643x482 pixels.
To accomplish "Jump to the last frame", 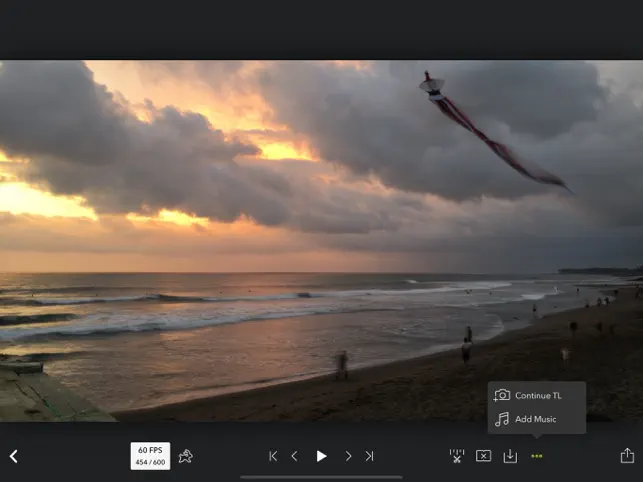I will (x=369, y=456).
